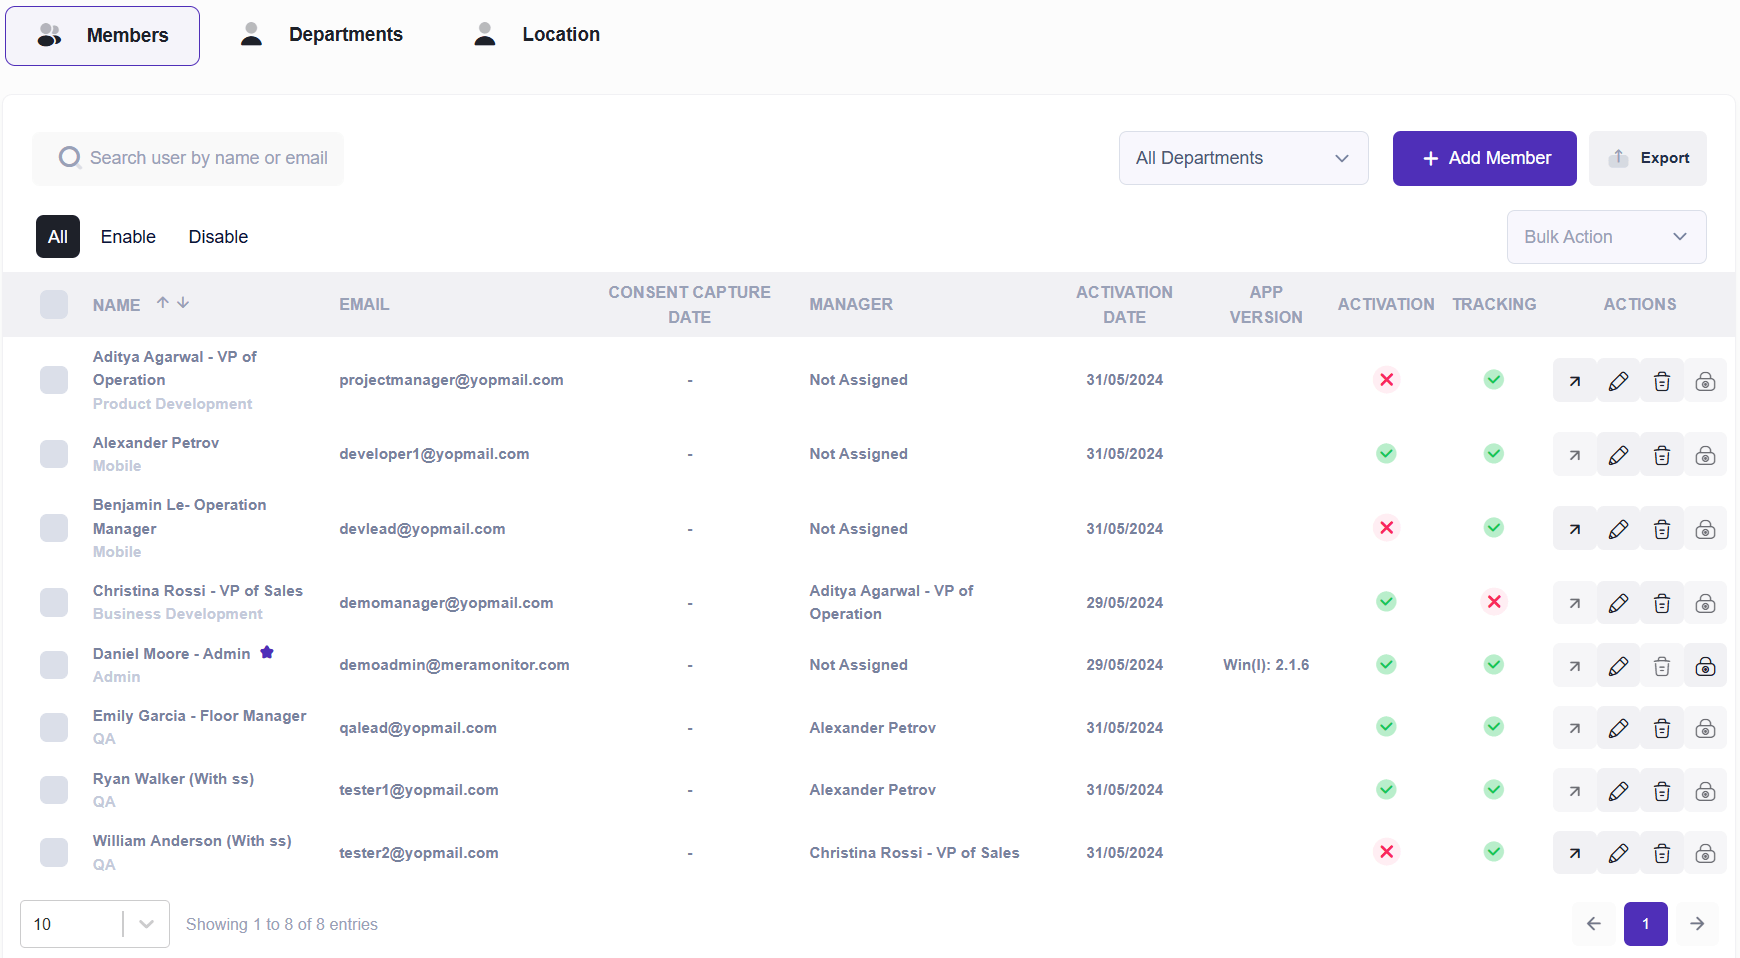The height and width of the screenshot is (958, 1740).
Task: Click red tracking cross for Christina Rossi
Action: click(x=1494, y=601)
